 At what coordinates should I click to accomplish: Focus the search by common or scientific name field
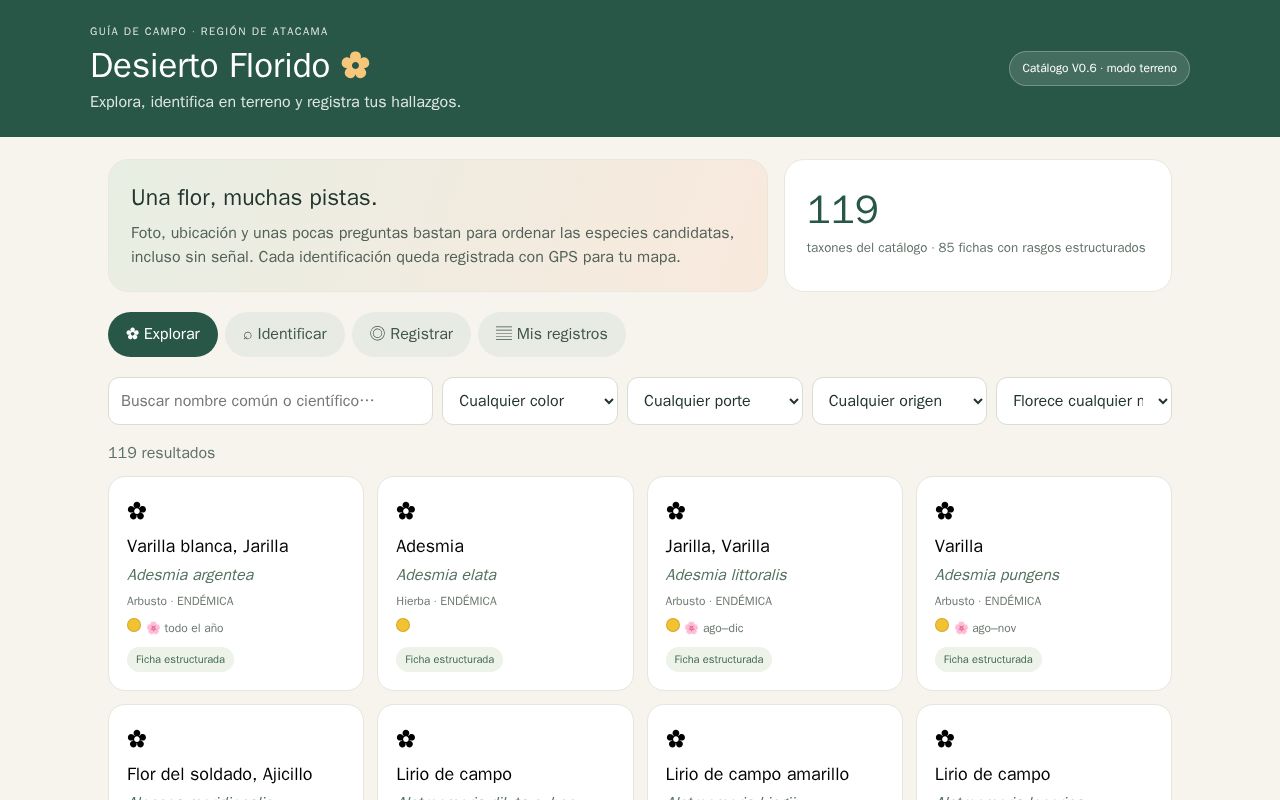[270, 401]
